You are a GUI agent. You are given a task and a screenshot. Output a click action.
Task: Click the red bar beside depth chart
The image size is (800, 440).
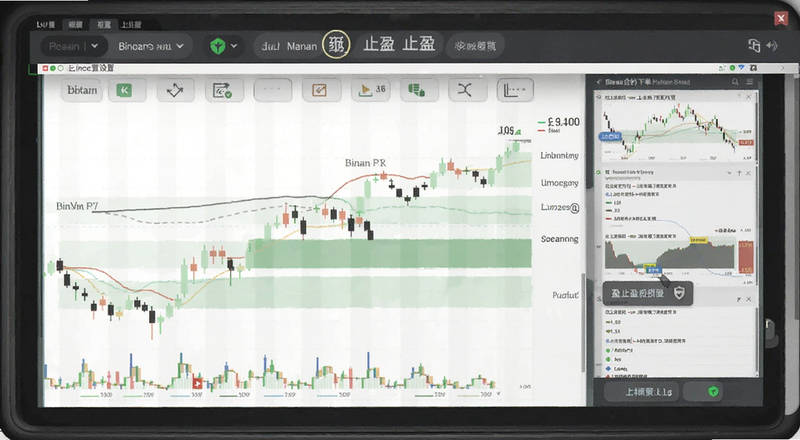tap(745, 257)
